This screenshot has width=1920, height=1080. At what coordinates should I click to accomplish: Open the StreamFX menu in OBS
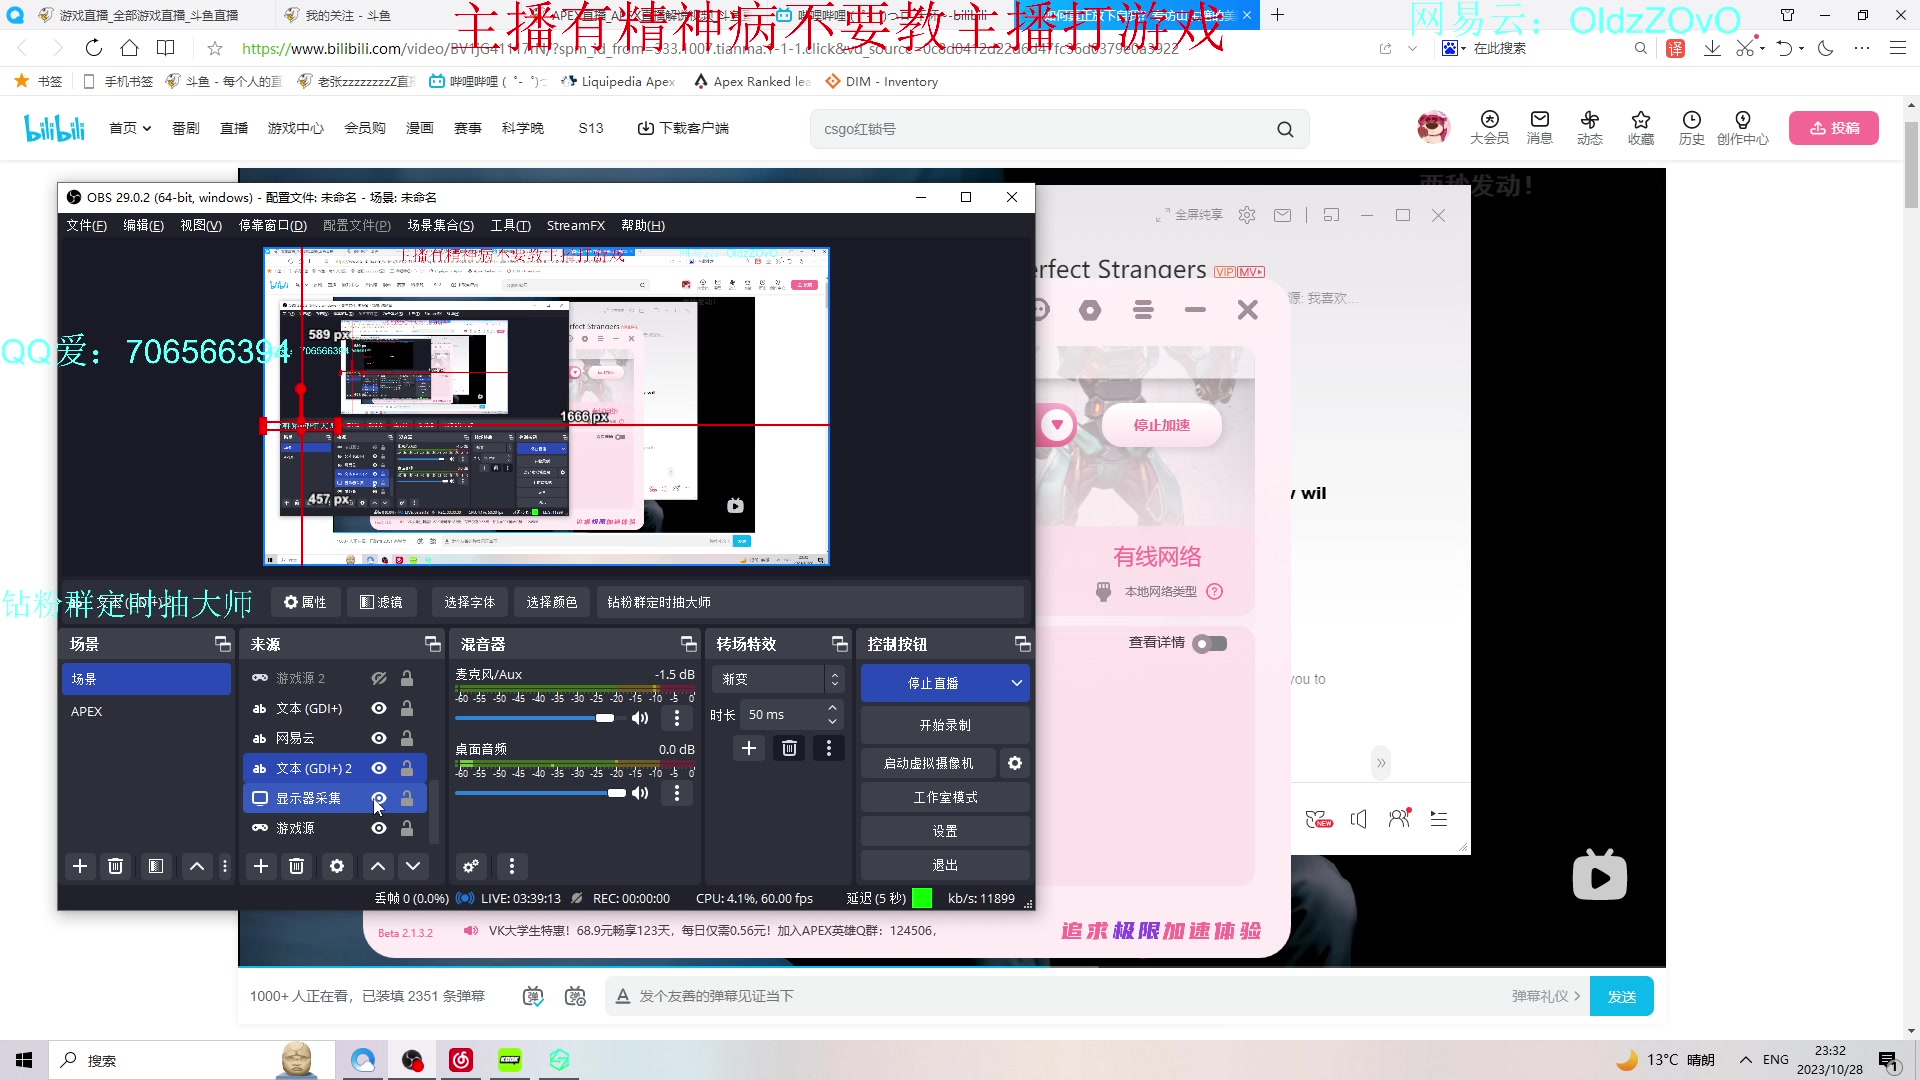(575, 225)
